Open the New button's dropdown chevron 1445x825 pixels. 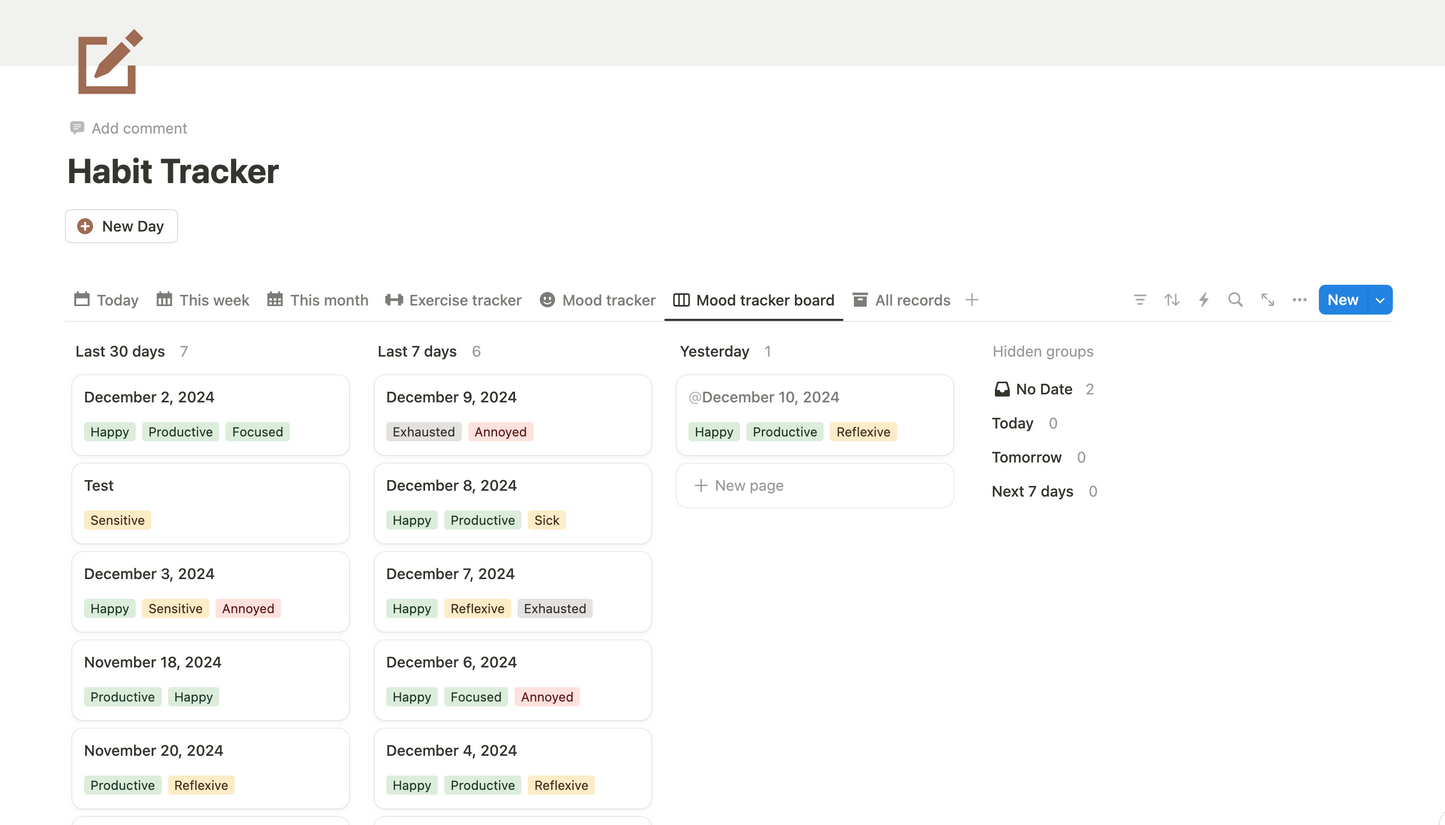coord(1378,299)
